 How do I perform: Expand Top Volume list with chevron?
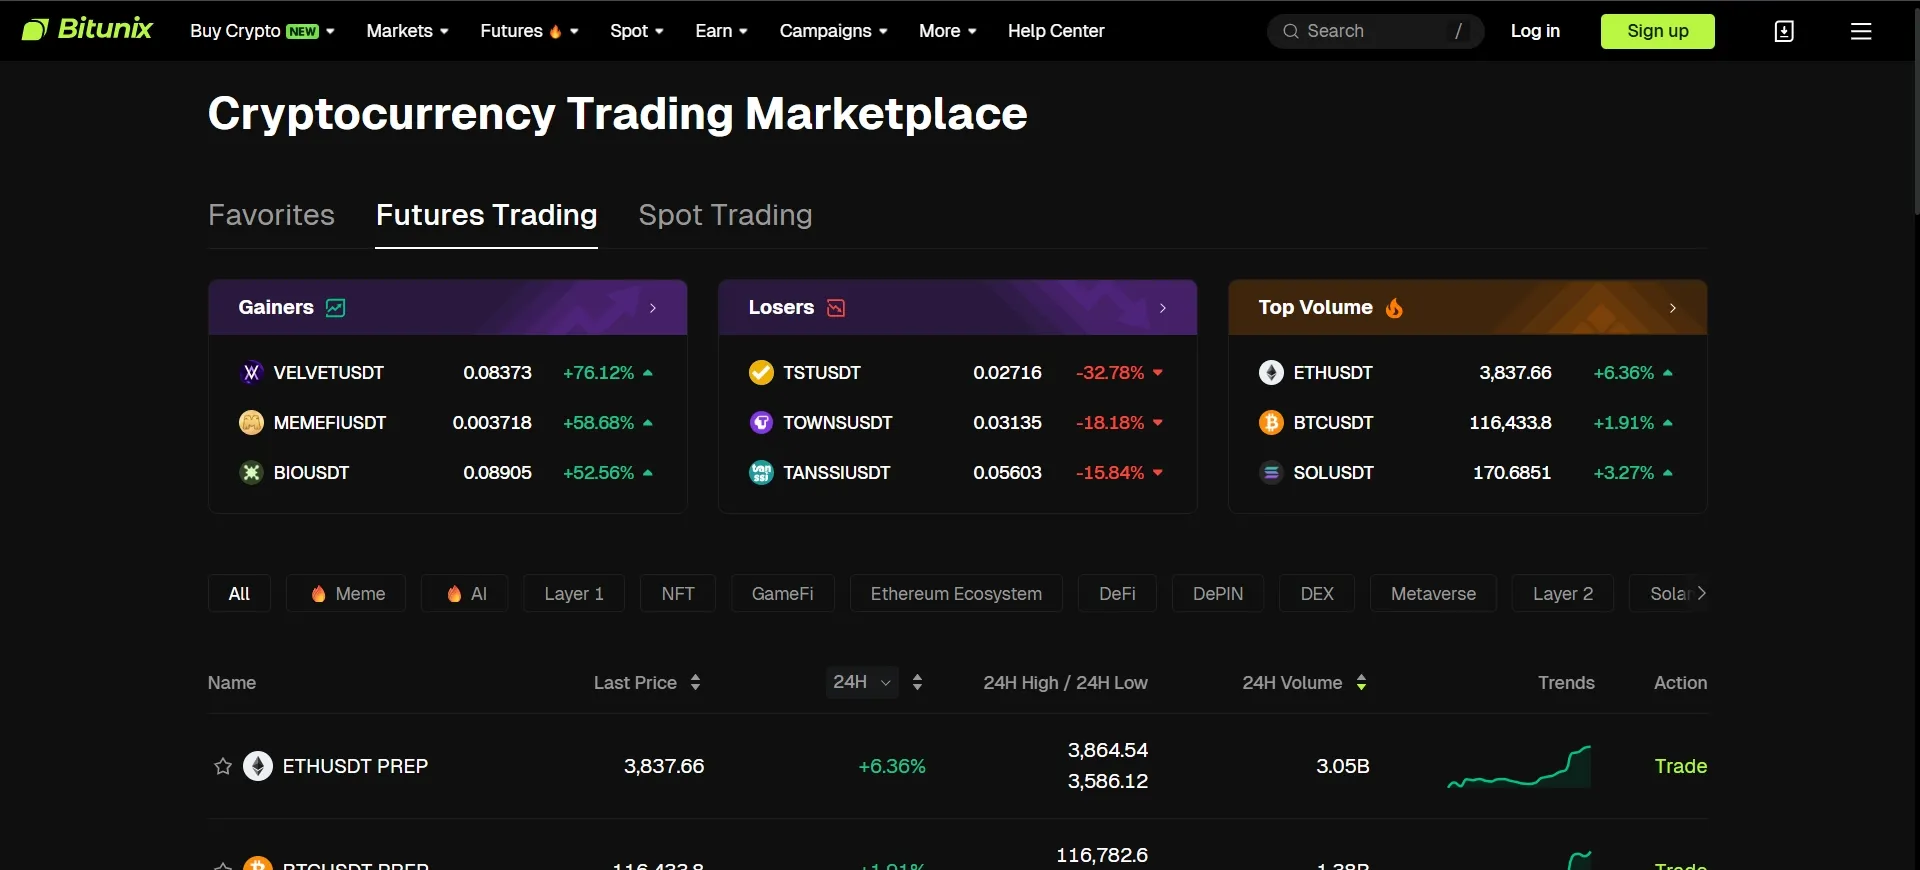(x=1673, y=308)
